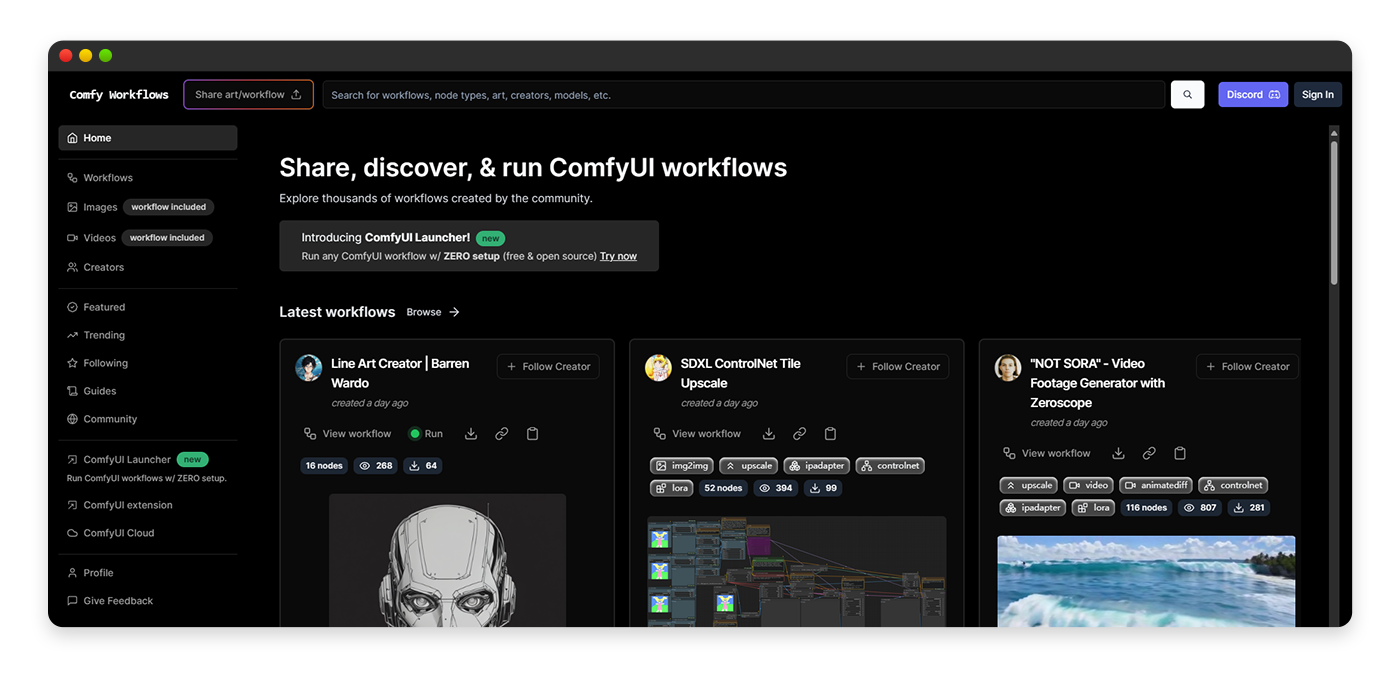
Task: View workflow for NOT SORA video generator
Action: click(1047, 454)
